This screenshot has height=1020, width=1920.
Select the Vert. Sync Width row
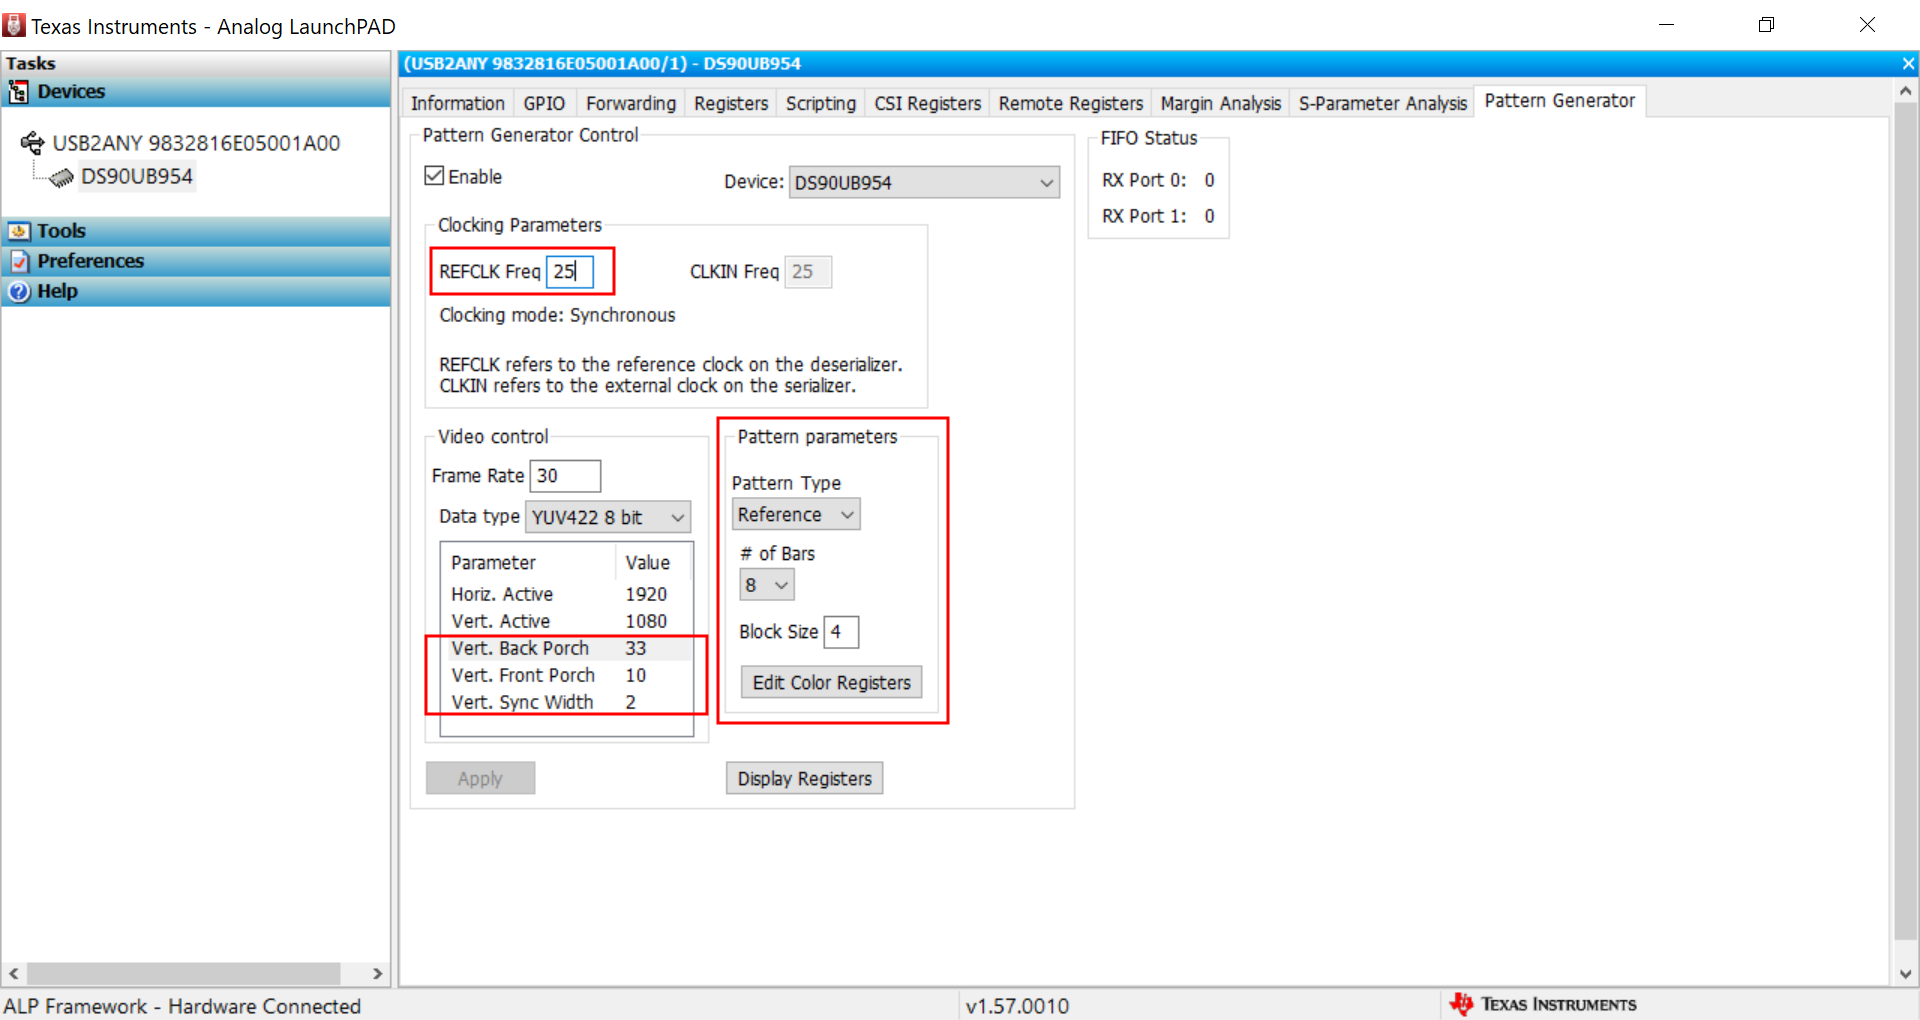566,702
